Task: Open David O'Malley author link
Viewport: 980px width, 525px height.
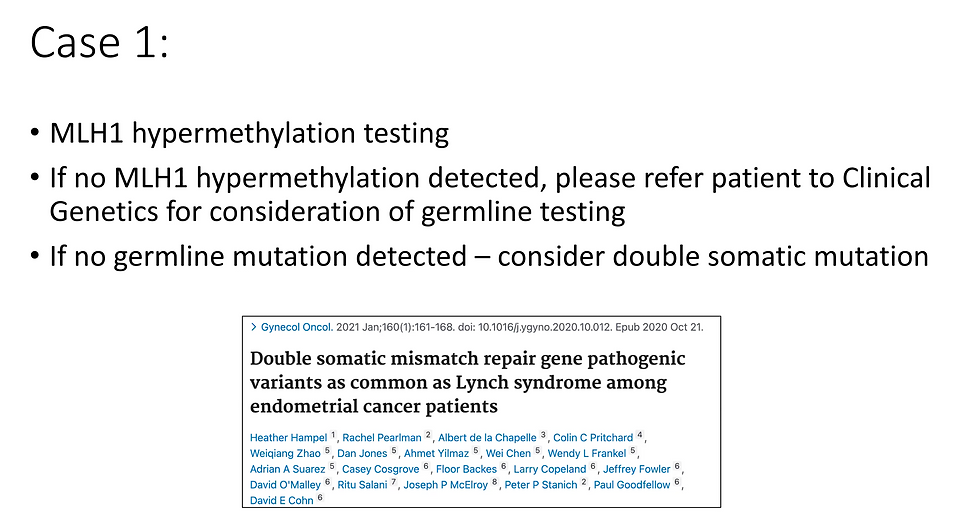Action: tap(286, 484)
